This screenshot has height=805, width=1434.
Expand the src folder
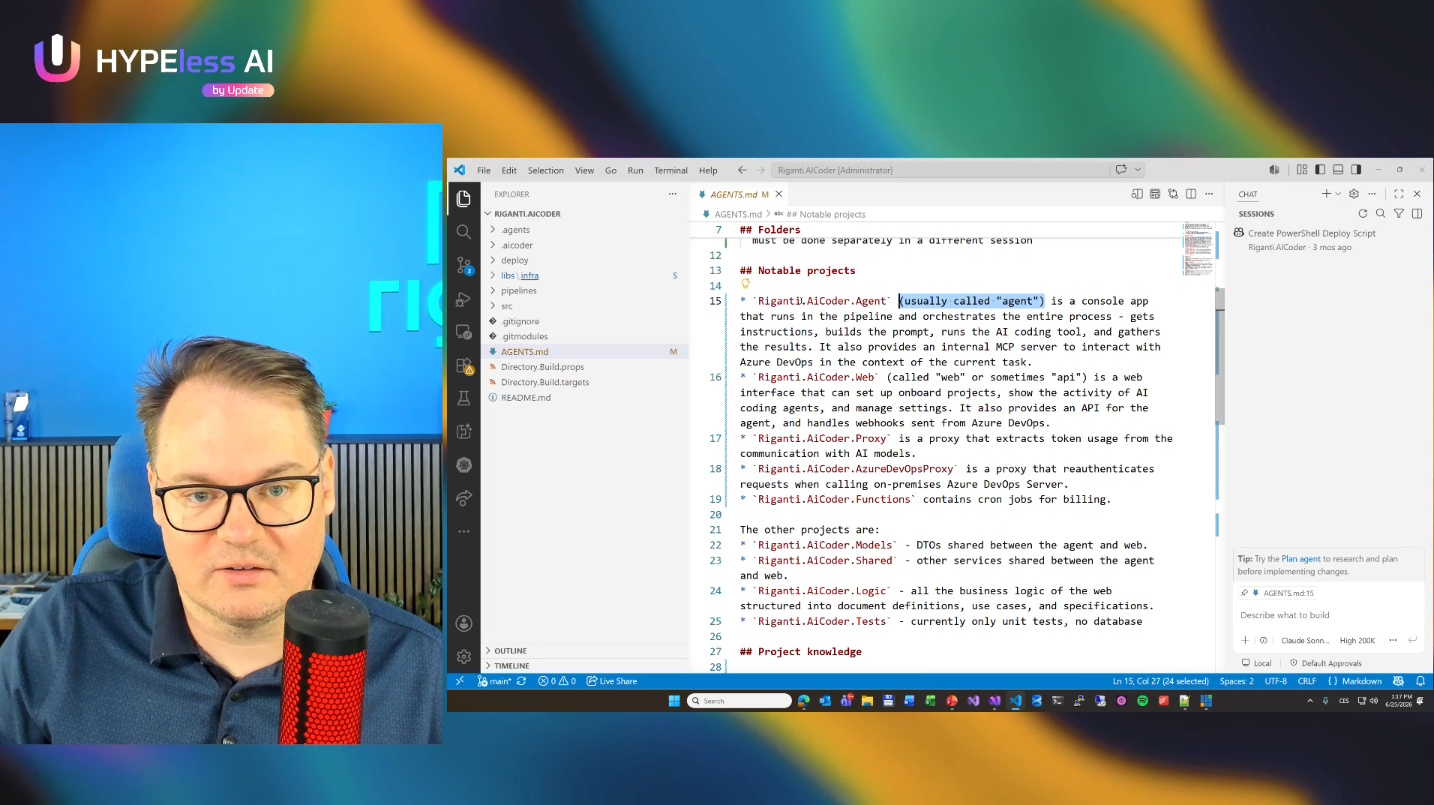(585, 306)
